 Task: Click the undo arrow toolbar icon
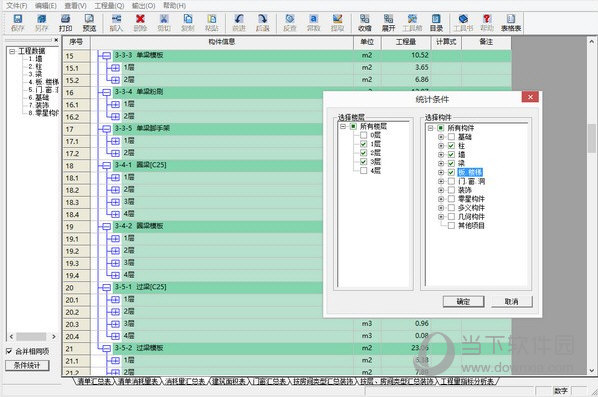click(239, 23)
